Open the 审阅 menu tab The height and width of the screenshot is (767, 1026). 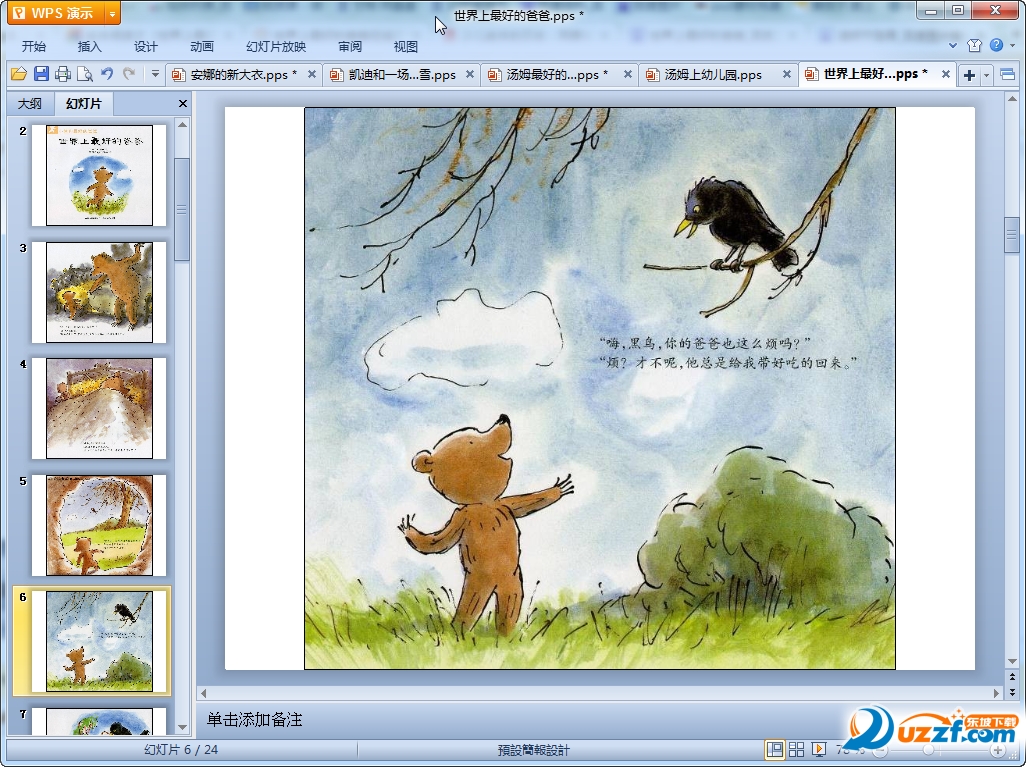pyautogui.click(x=350, y=46)
